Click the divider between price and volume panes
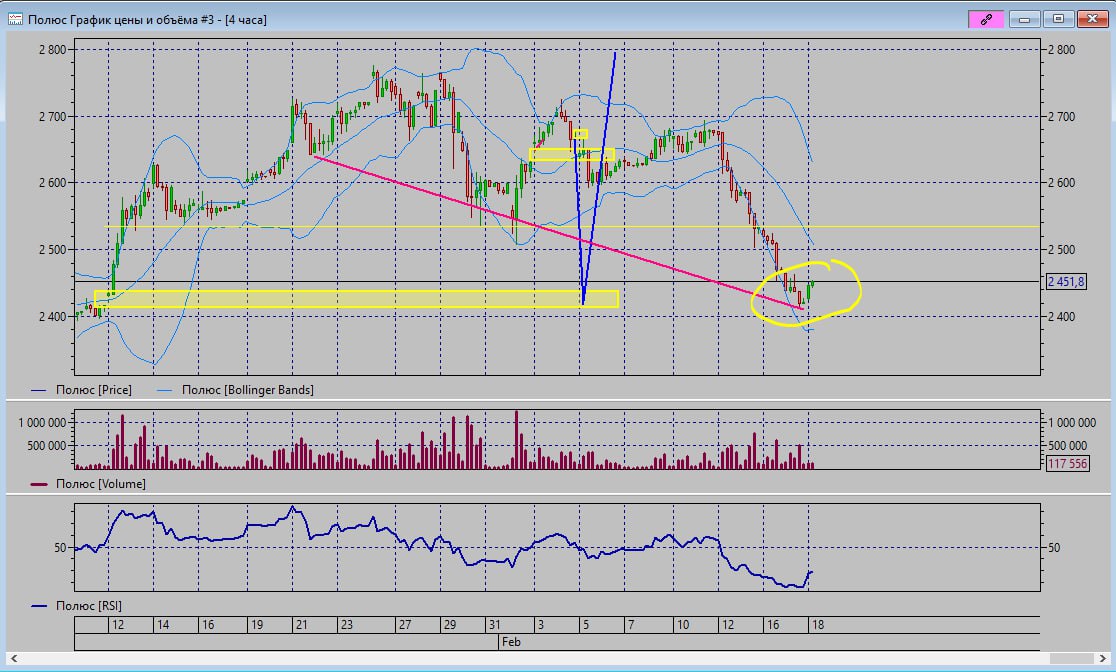The image size is (1116, 672). pyautogui.click(x=558, y=401)
